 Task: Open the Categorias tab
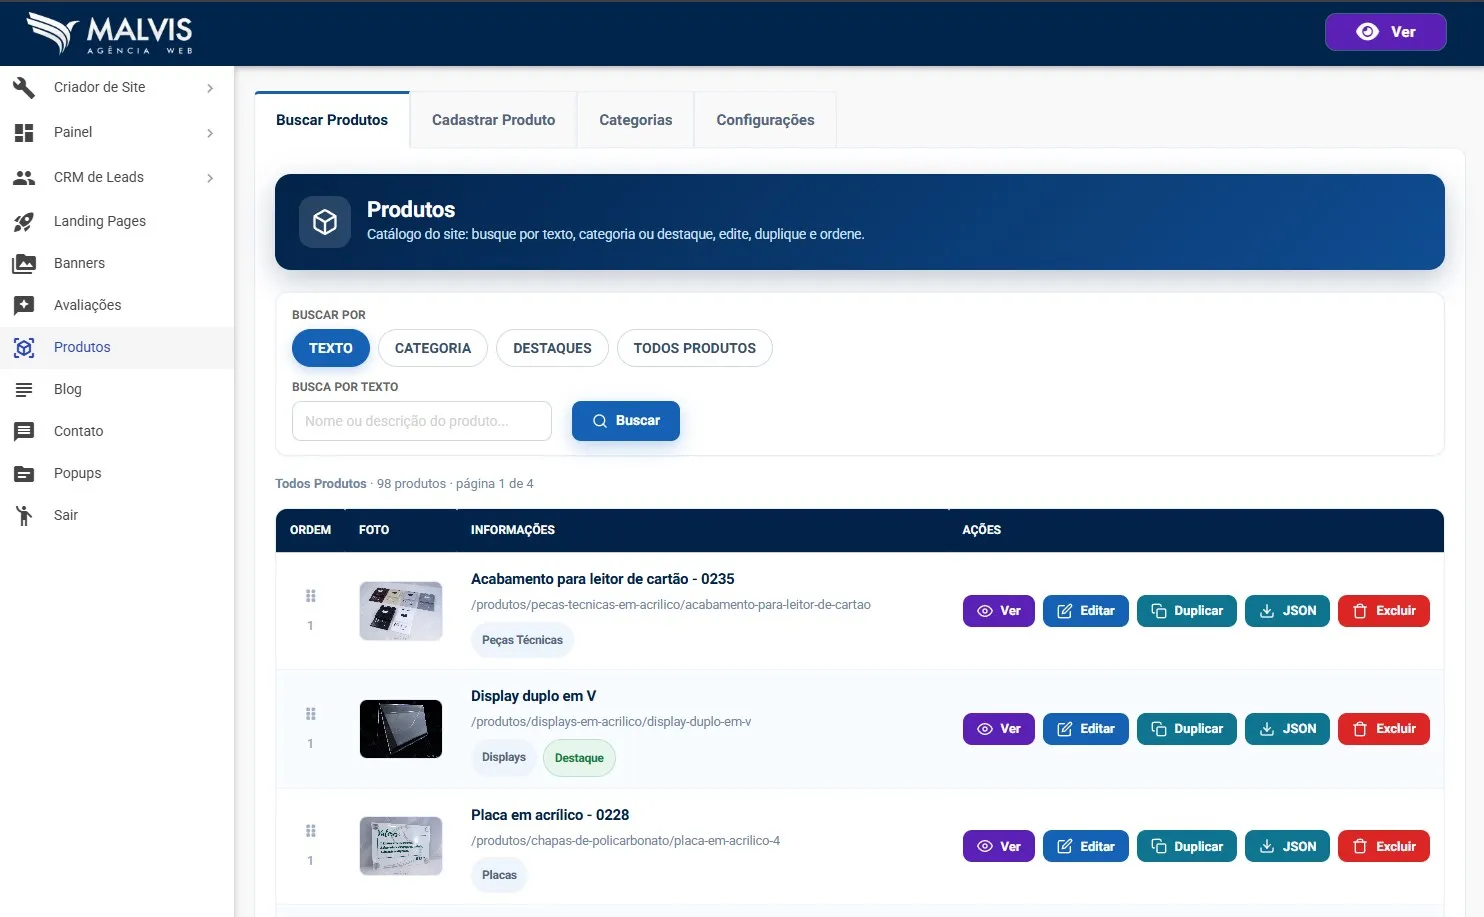[636, 120]
